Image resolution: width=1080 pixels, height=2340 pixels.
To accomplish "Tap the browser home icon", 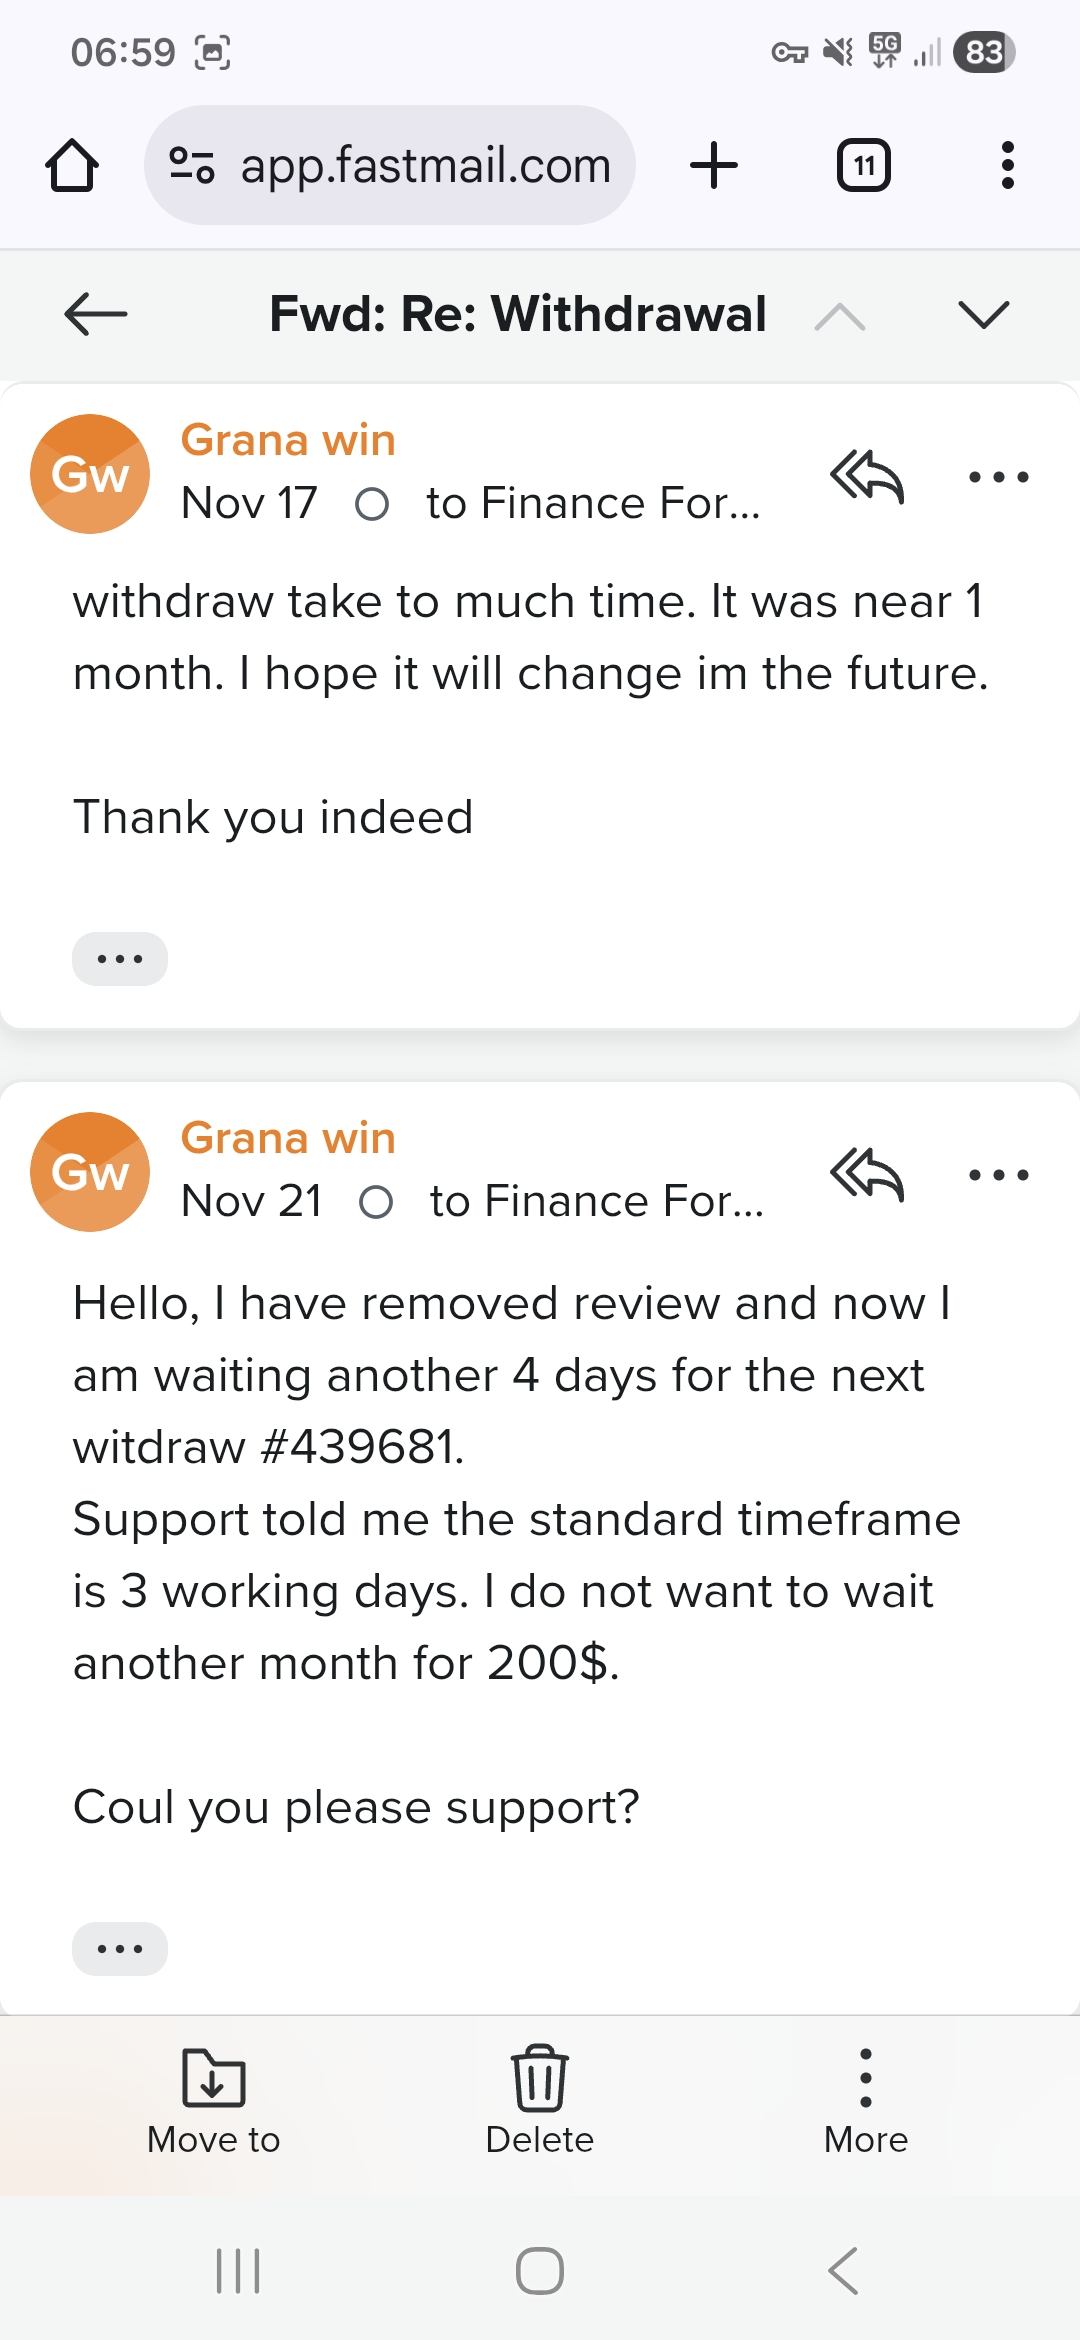I will [x=72, y=166].
